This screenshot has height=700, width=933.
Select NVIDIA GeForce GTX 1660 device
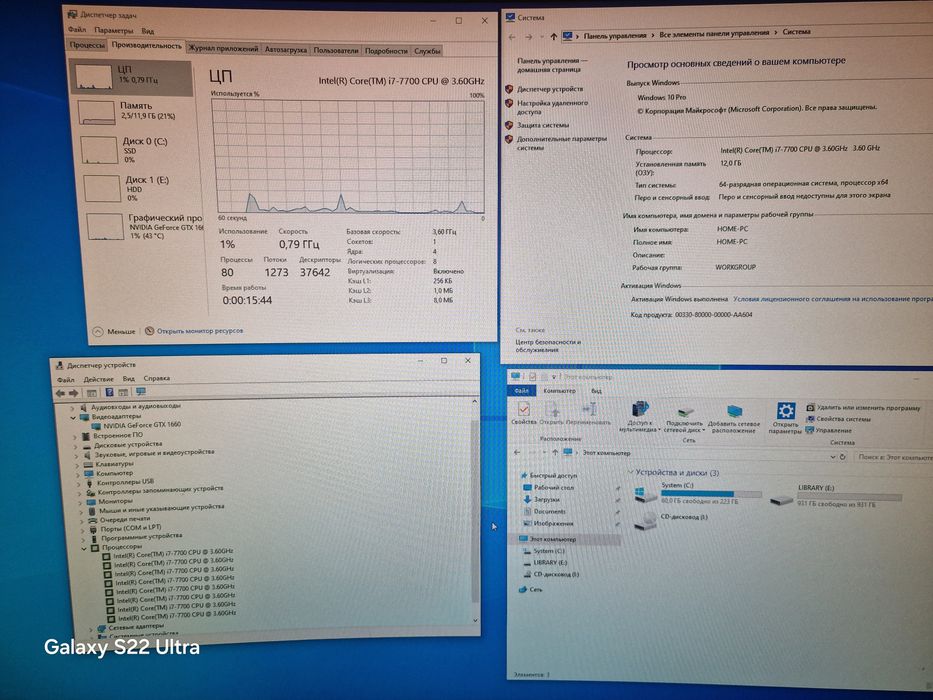tap(142, 425)
